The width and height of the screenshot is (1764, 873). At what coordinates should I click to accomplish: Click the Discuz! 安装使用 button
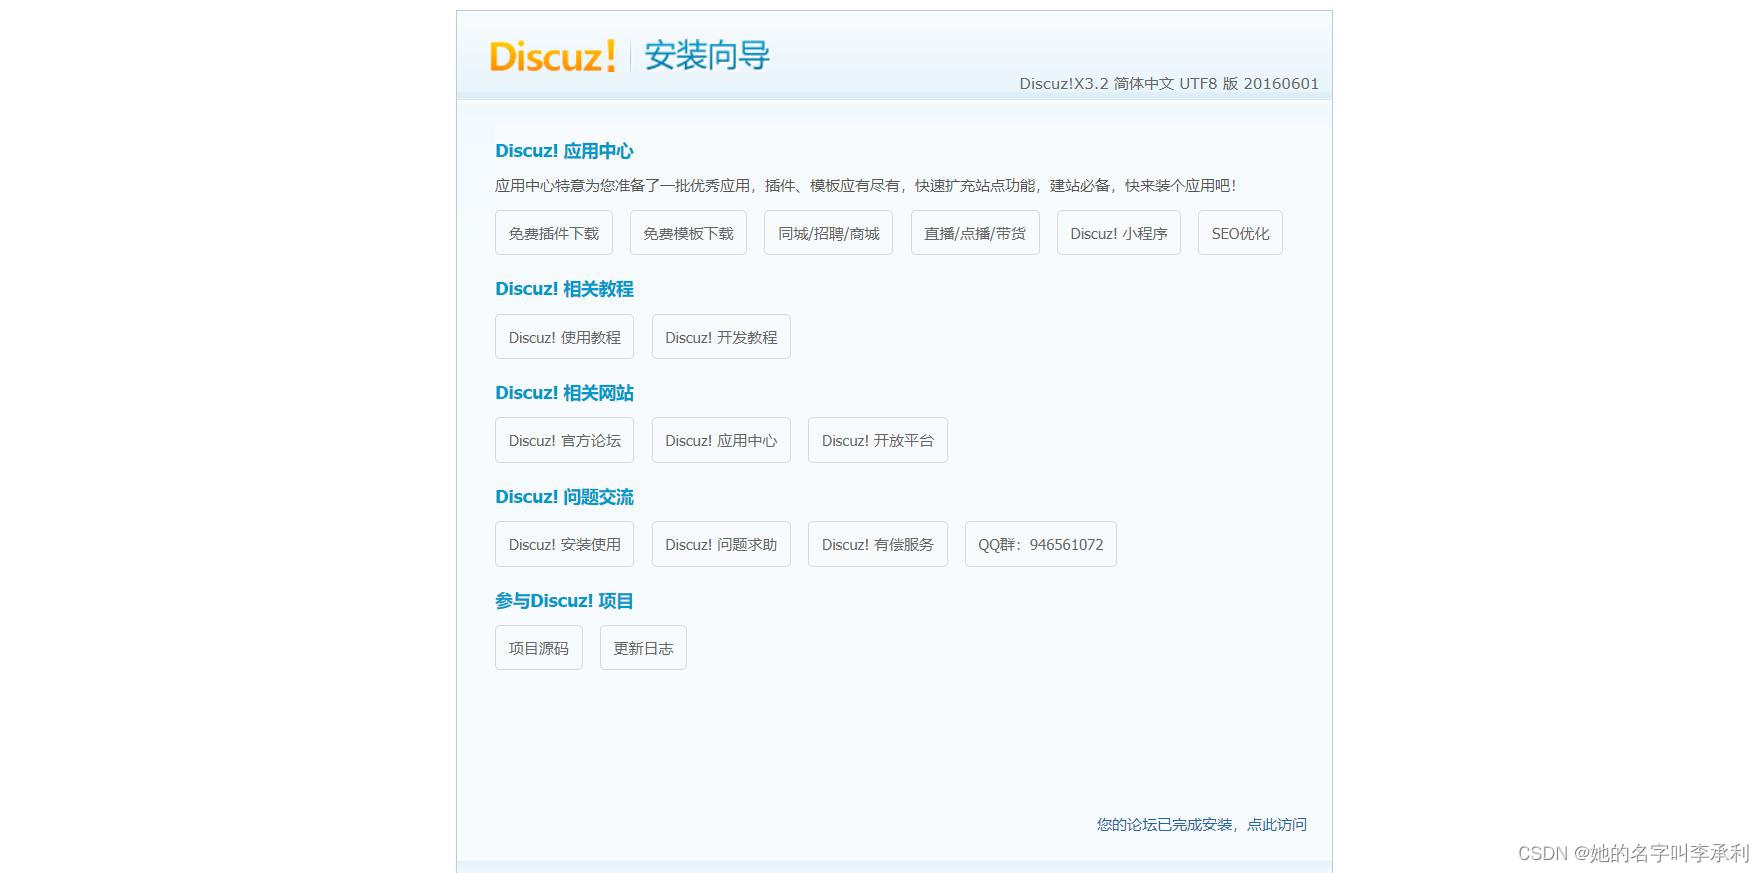point(564,544)
